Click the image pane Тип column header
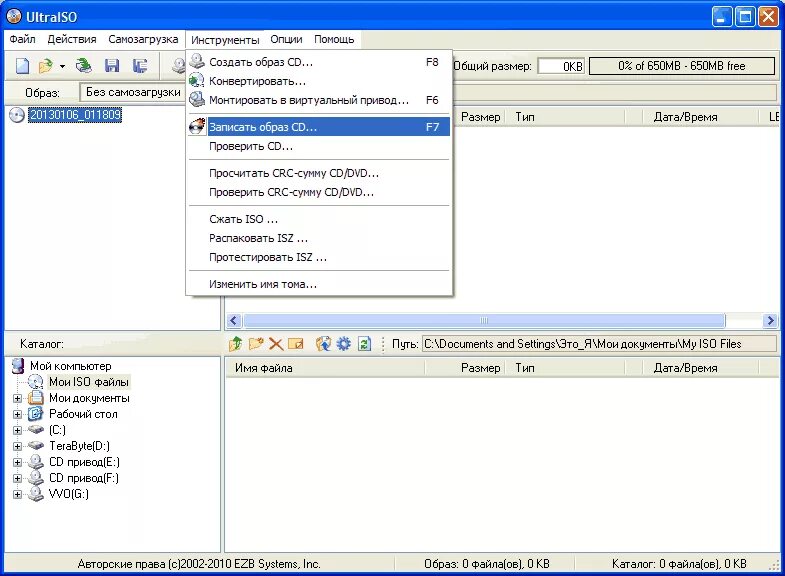Image resolution: width=785 pixels, height=576 pixels. click(x=566, y=117)
